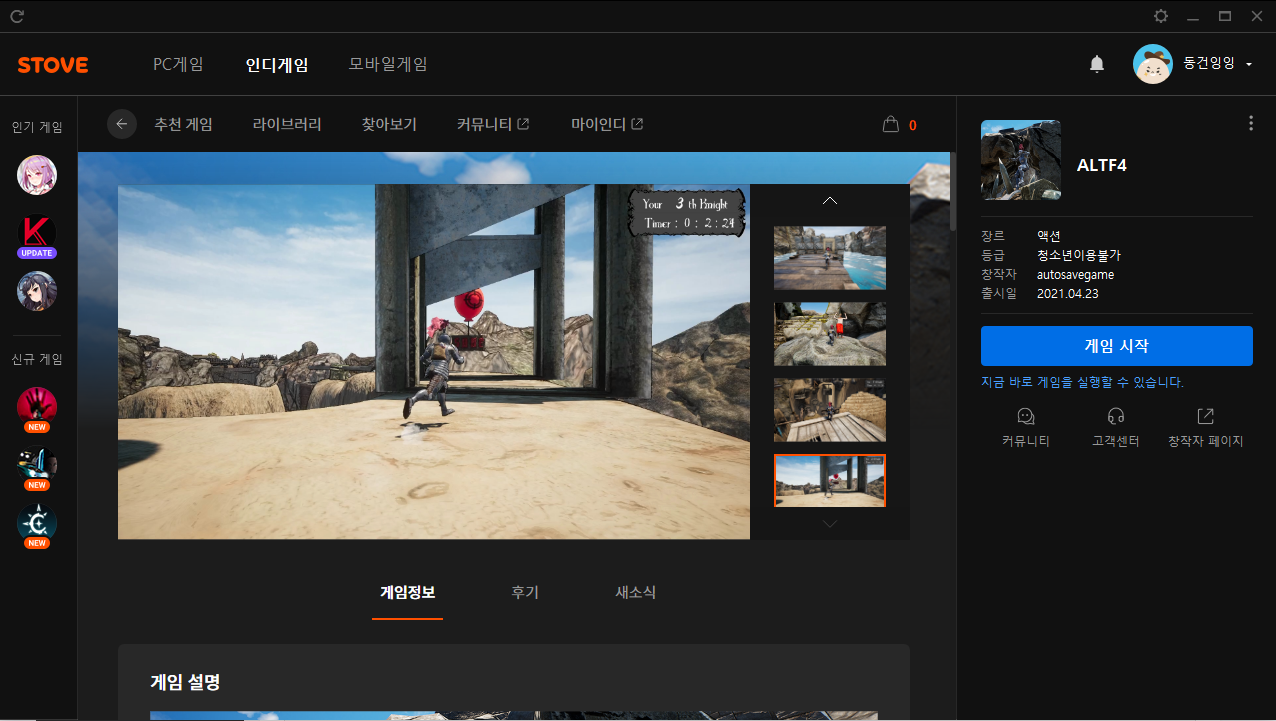Click the back arrow button
The image size is (1276, 721).
pyautogui.click(x=122, y=124)
